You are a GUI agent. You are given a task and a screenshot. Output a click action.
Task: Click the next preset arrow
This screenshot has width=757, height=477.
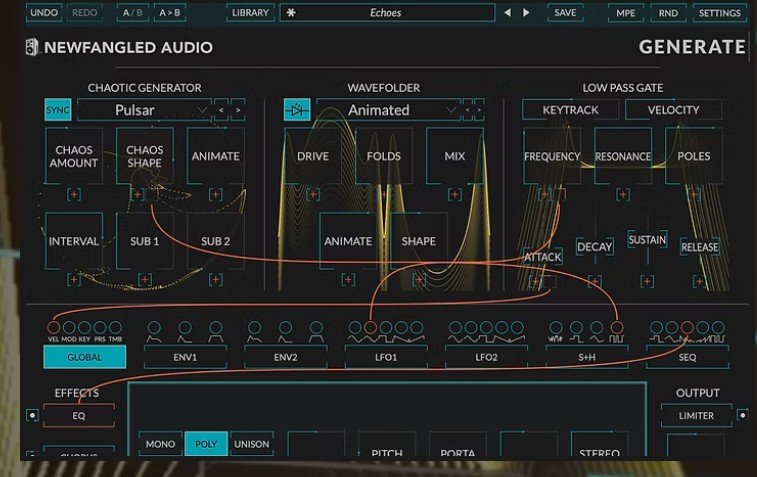(x=526, y=13)
